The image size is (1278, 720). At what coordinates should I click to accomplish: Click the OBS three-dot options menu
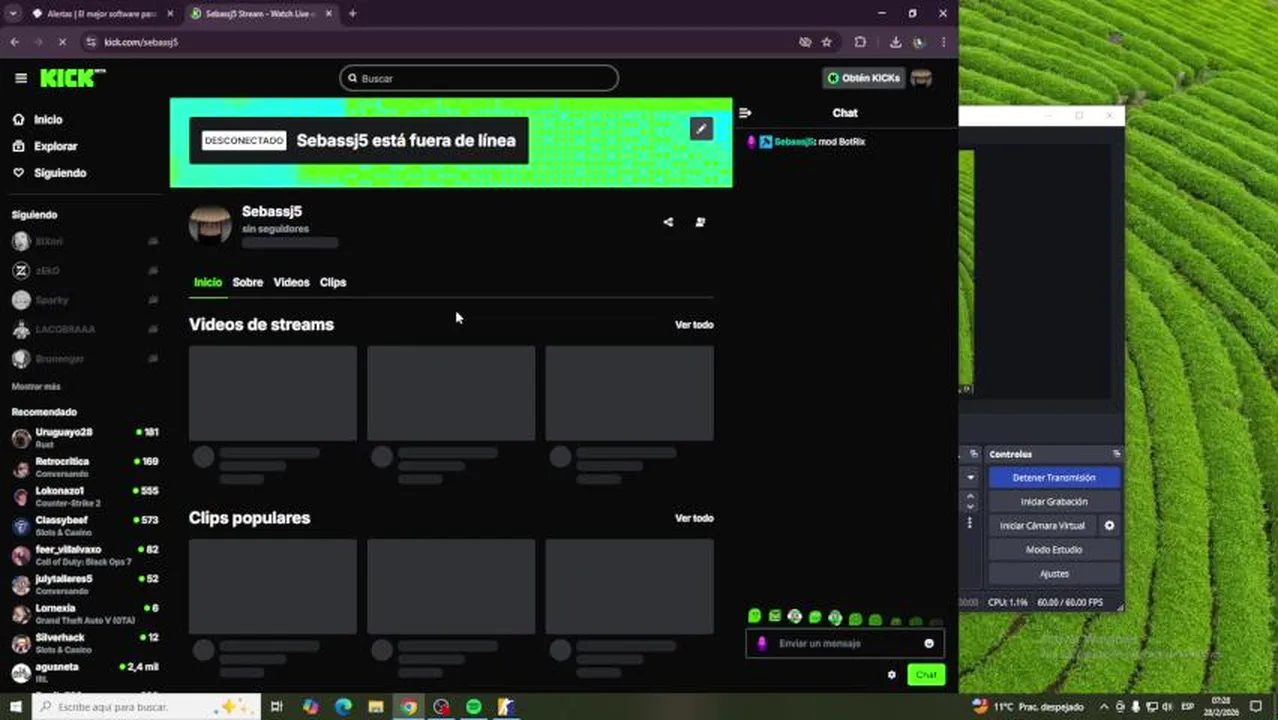click(x=969, y=523)
